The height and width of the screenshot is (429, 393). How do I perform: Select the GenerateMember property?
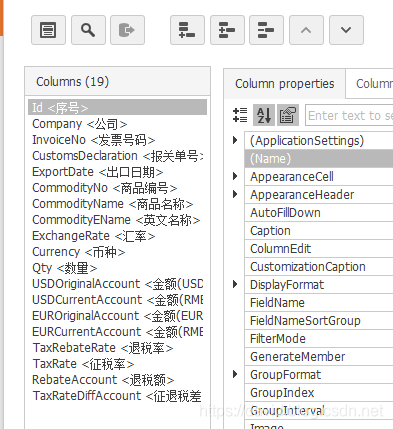pos(319,357)
